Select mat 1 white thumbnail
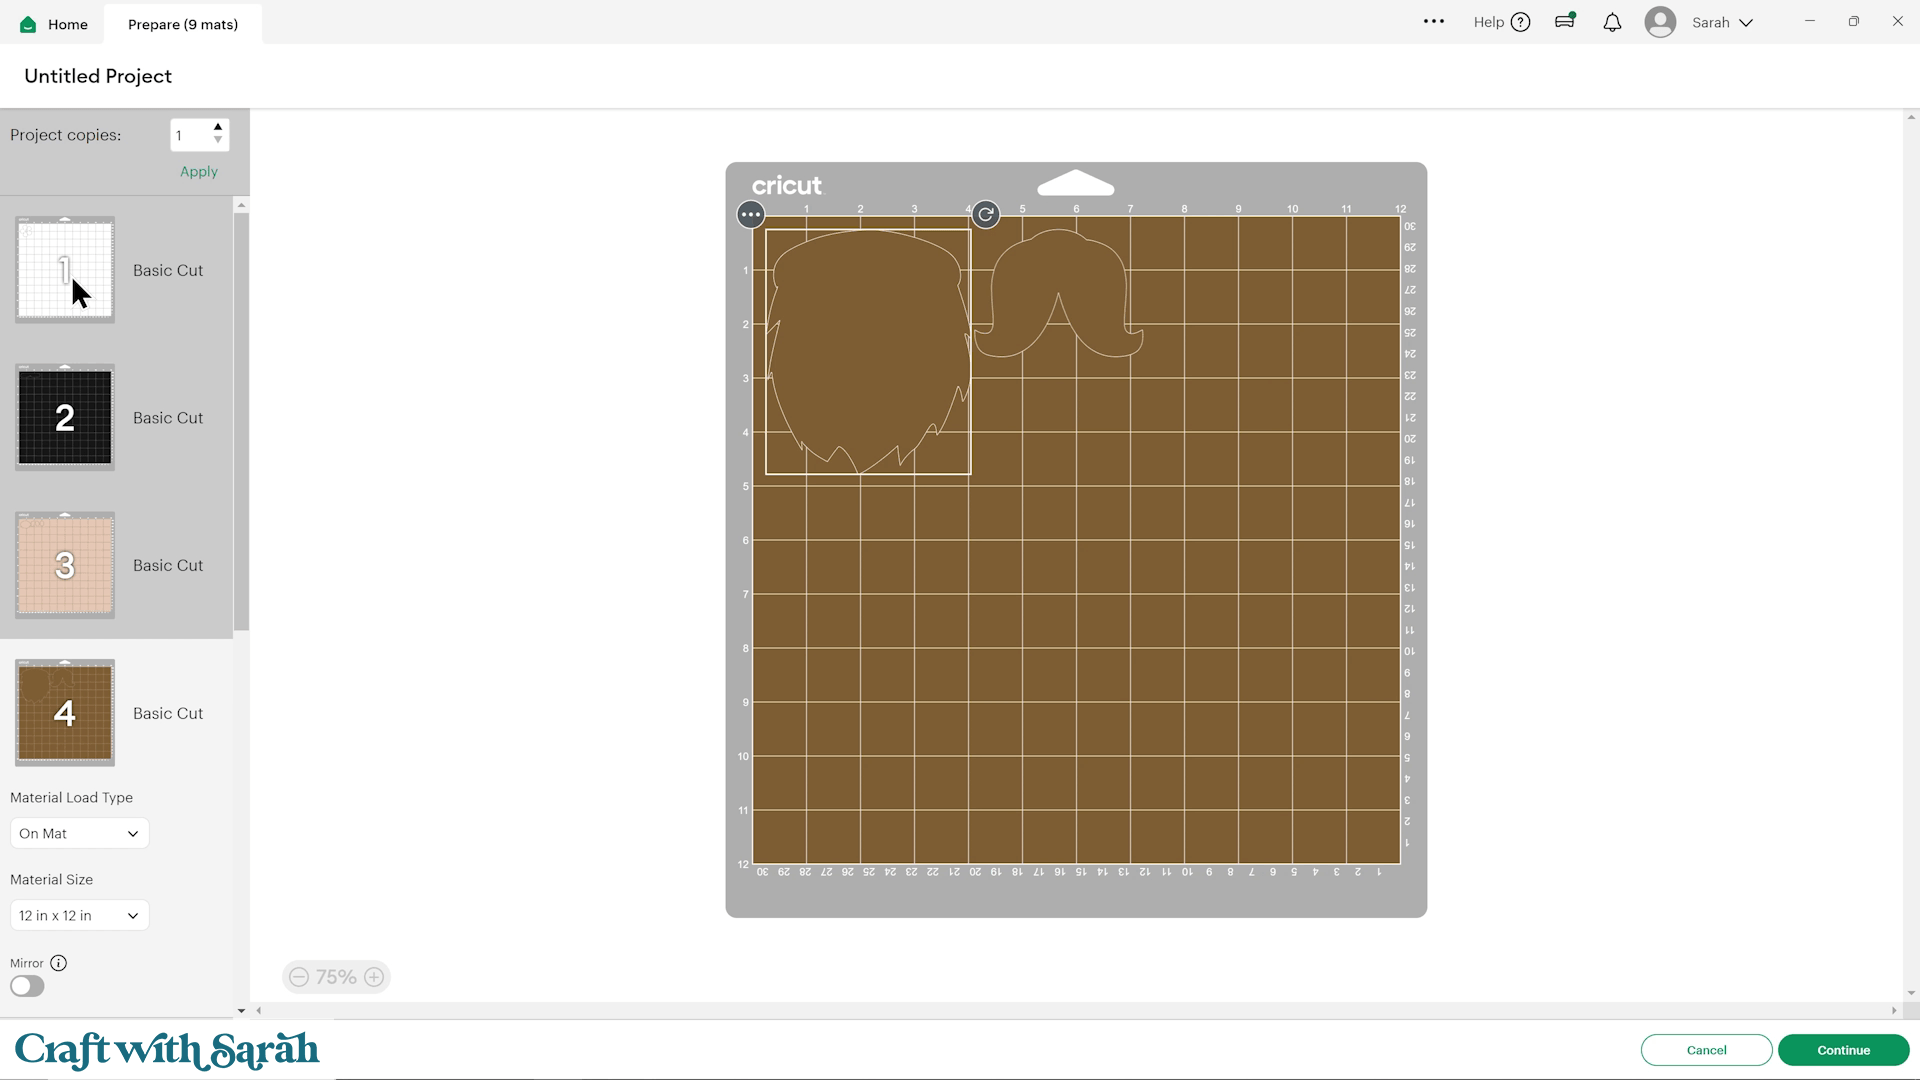 [65, 270]
